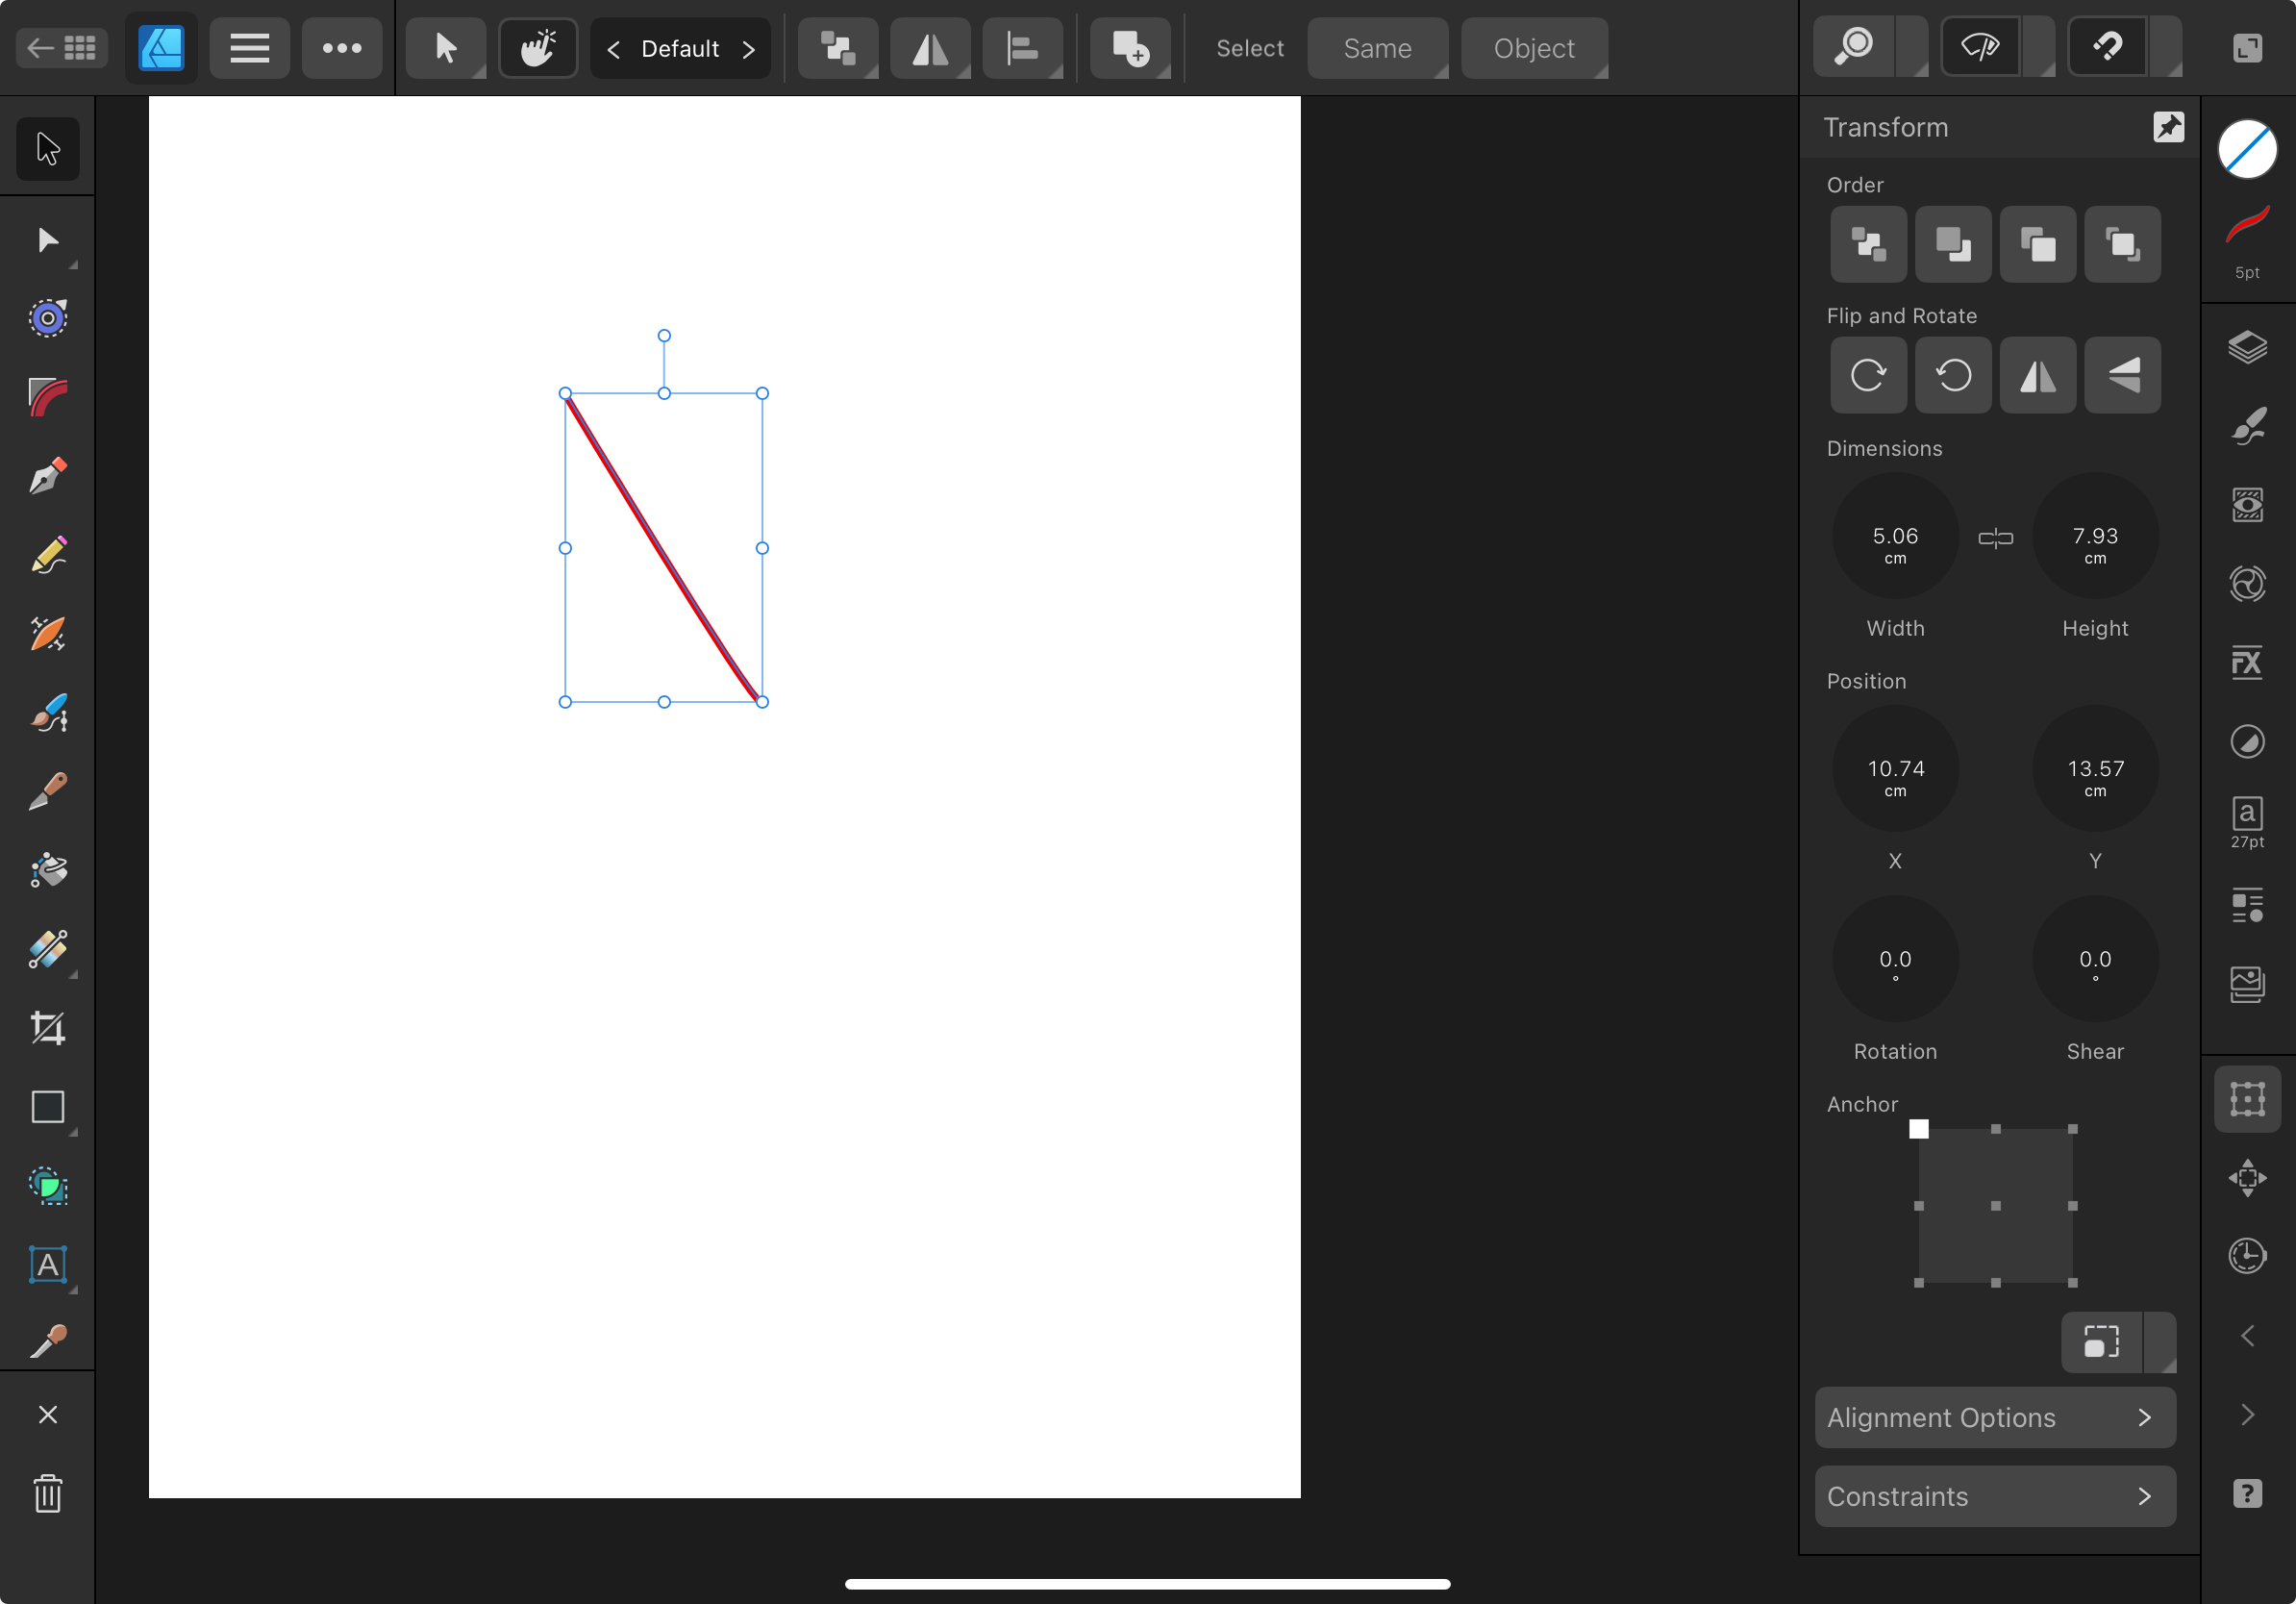Flip selection vertically

point(2122,376)
